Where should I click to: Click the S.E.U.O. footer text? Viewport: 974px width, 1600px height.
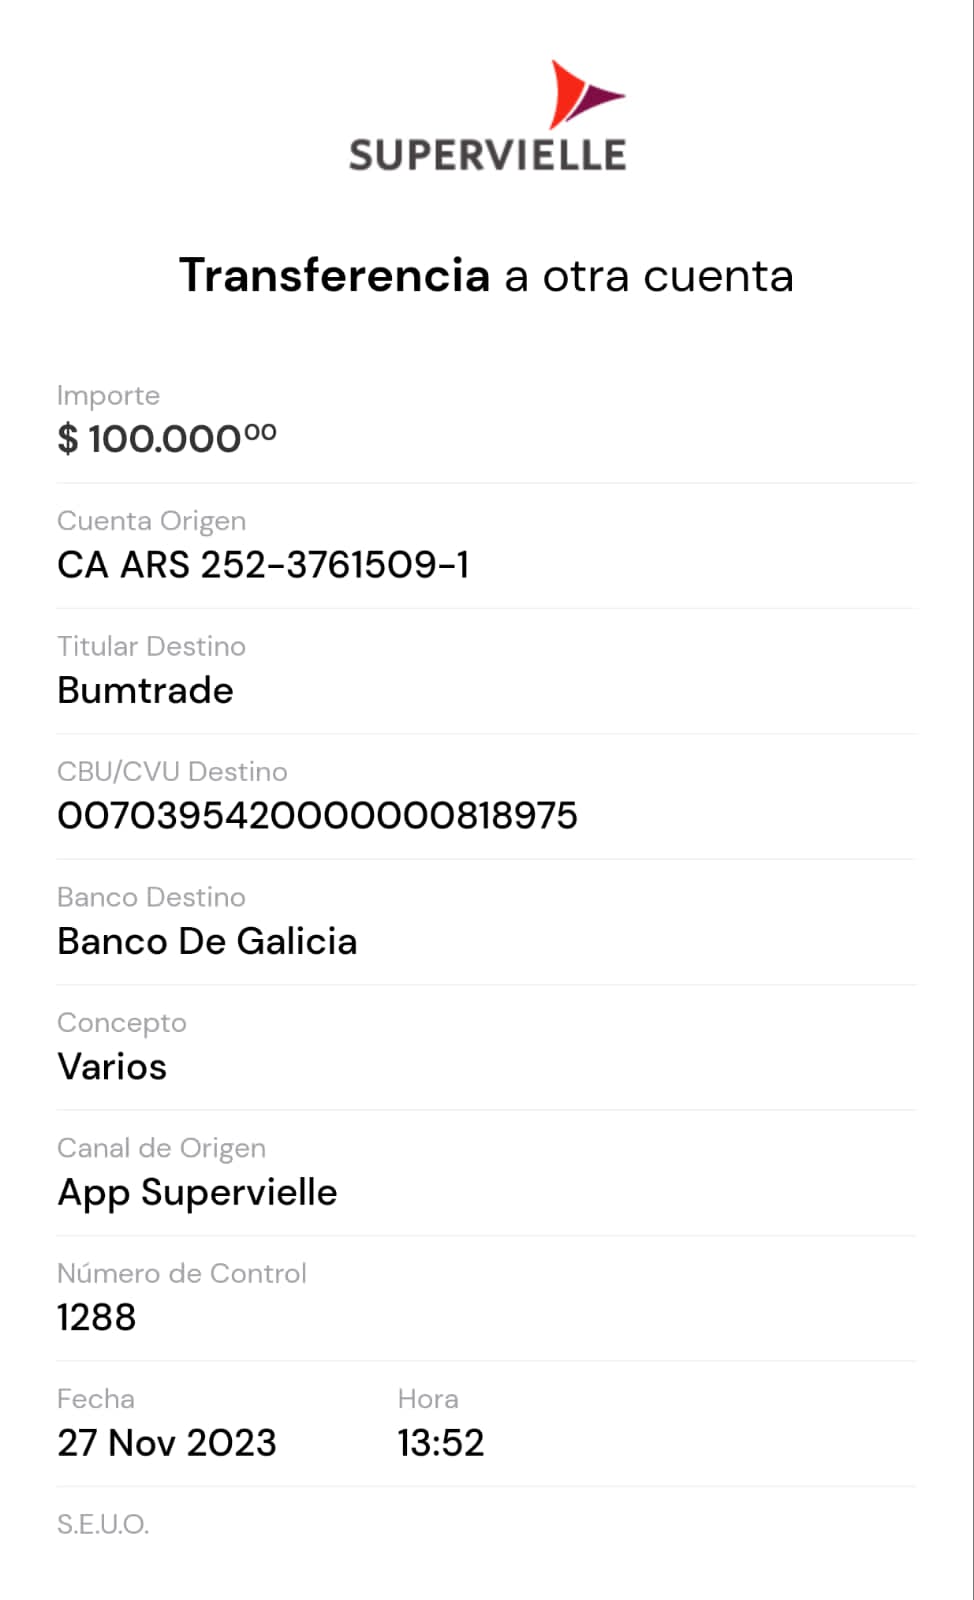103,1524
